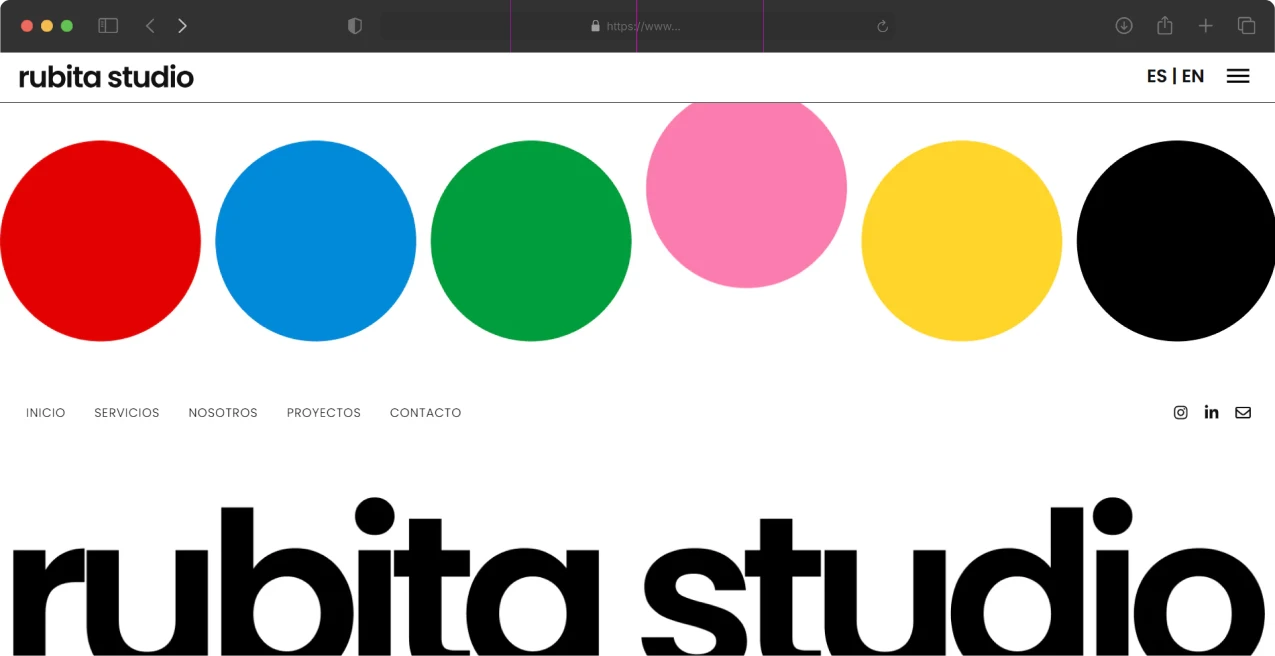The width and height of the screenshot is (1275, 656).
Task: Open the NOSOTROS menu item
Action: (223, 413)
